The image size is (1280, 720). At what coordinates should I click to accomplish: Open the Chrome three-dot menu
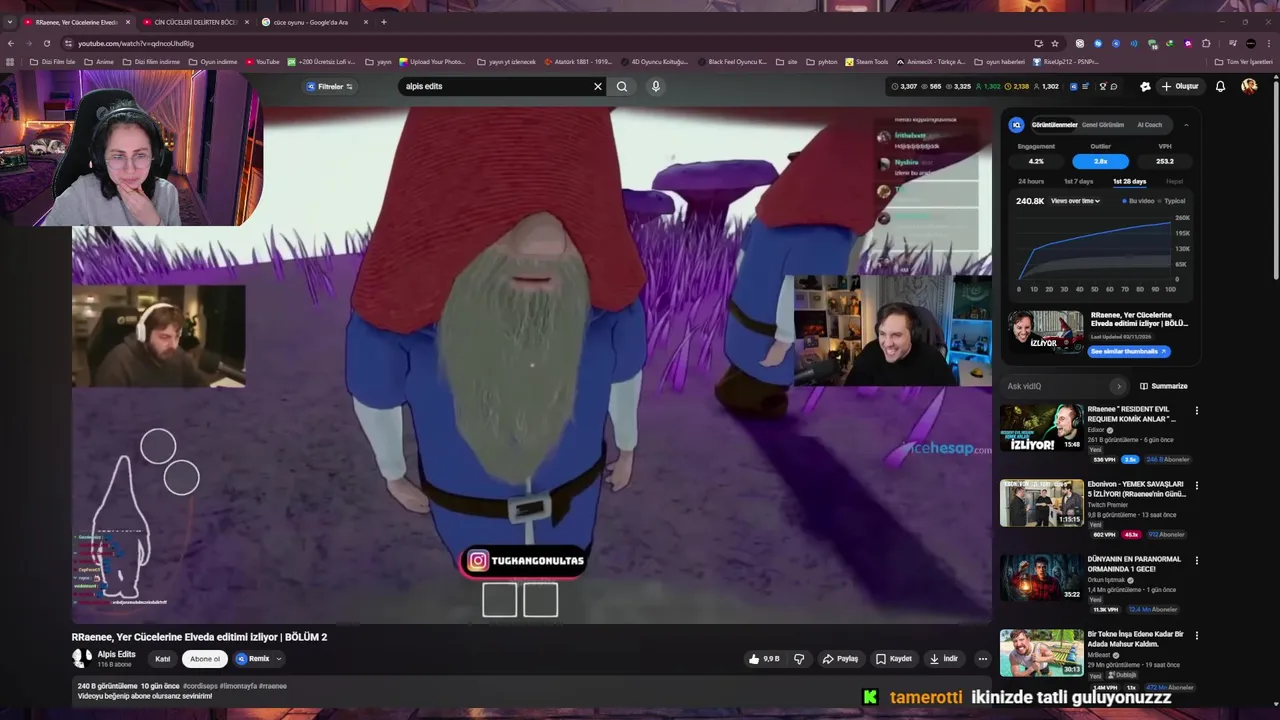(x=1268, y=43)
